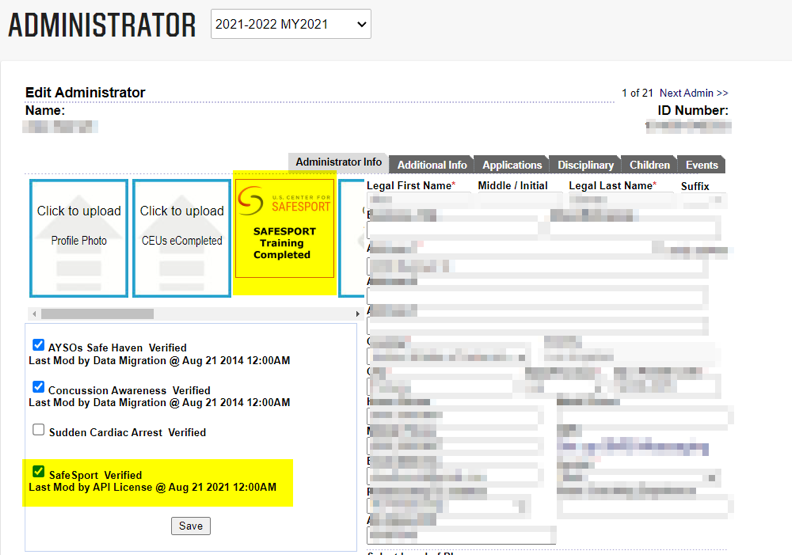
Task: Go to the Children tab
Action: click(x=650, y=165)
